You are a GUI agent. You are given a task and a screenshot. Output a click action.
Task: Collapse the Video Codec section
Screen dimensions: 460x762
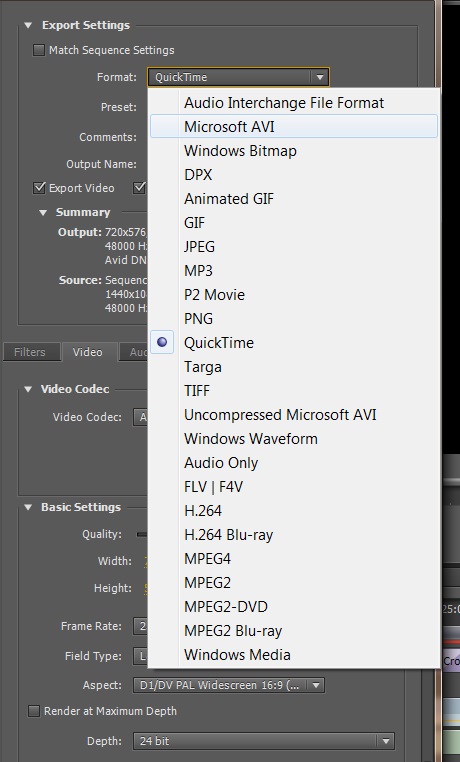tap(28, 389)
